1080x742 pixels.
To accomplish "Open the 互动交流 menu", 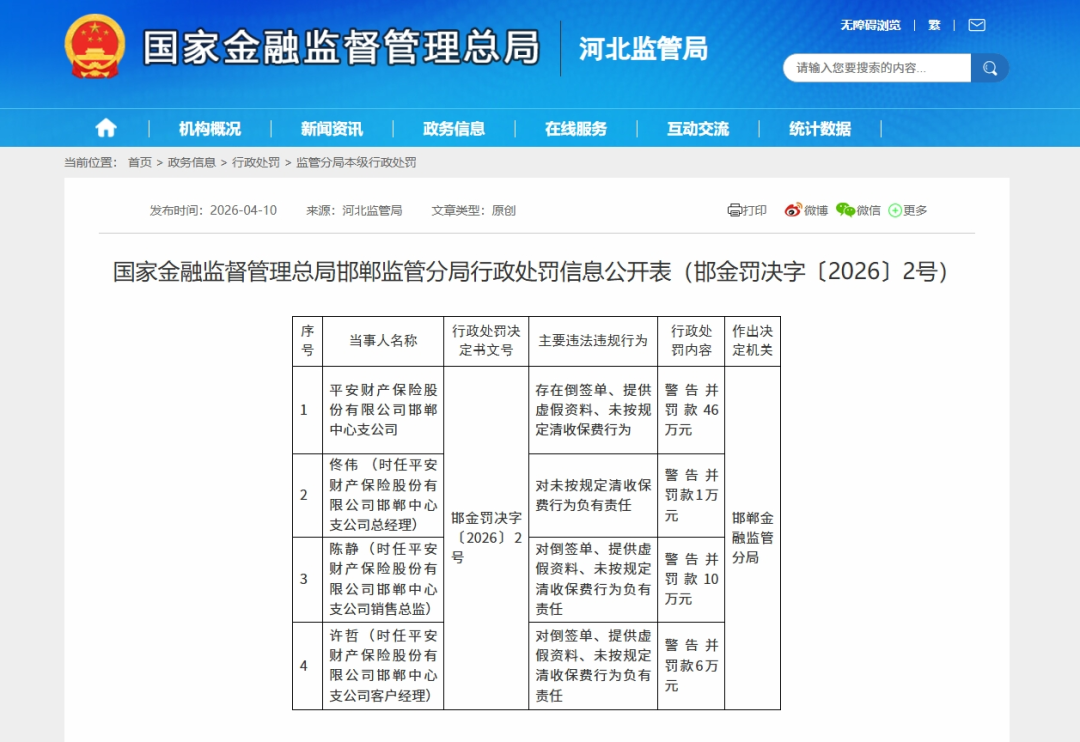I will [x=698, y=129].
